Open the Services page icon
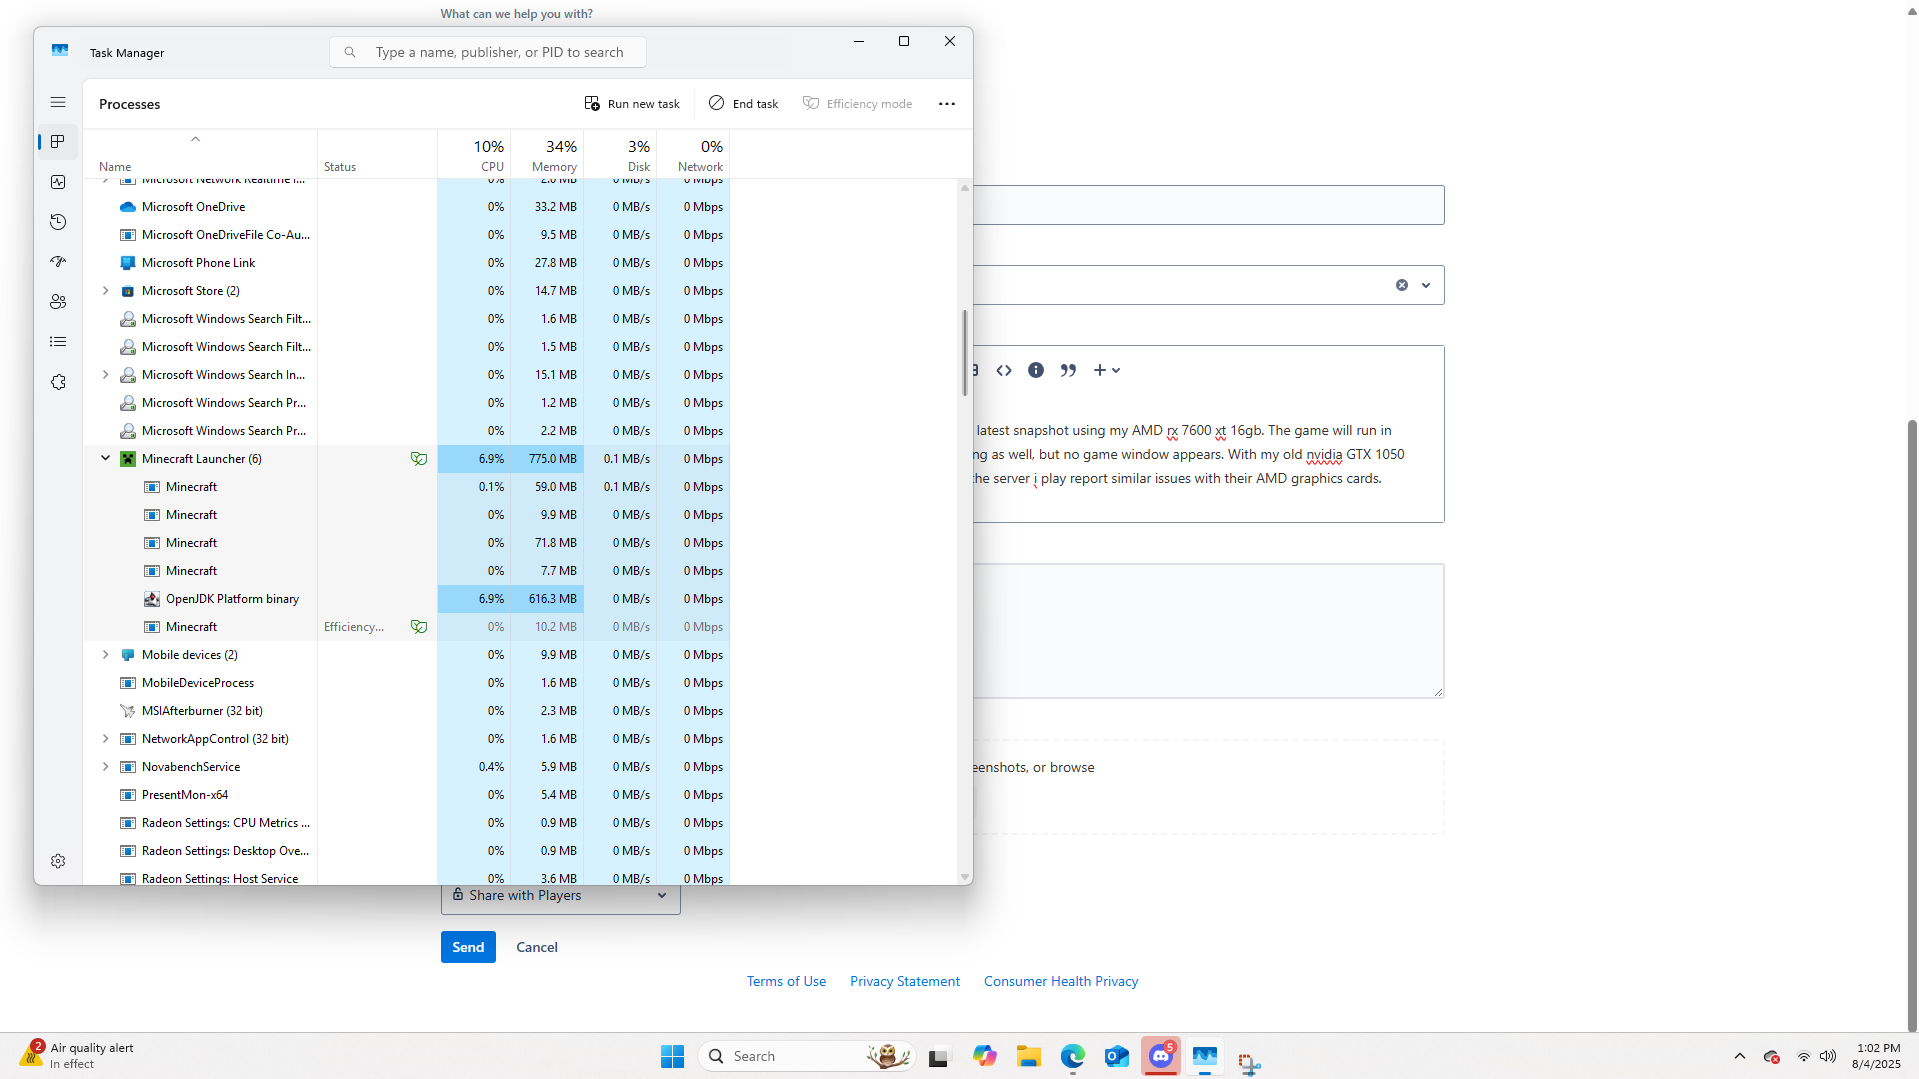The image size is (1919, 1079). pyautogui.click(x=58, y=382)
